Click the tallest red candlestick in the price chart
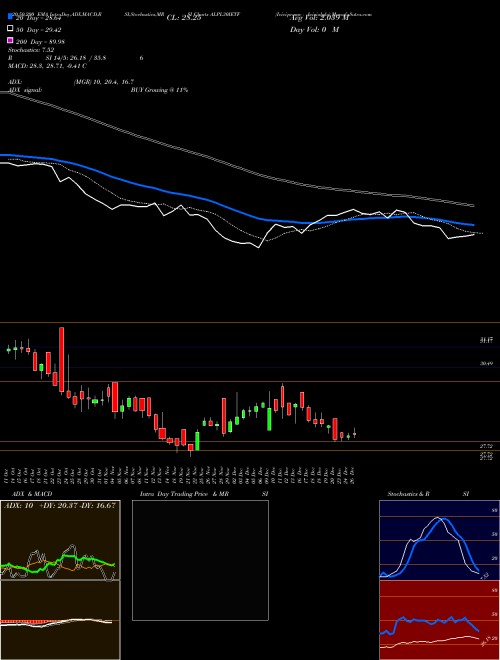The image size is (500, 660). [61, 360]
